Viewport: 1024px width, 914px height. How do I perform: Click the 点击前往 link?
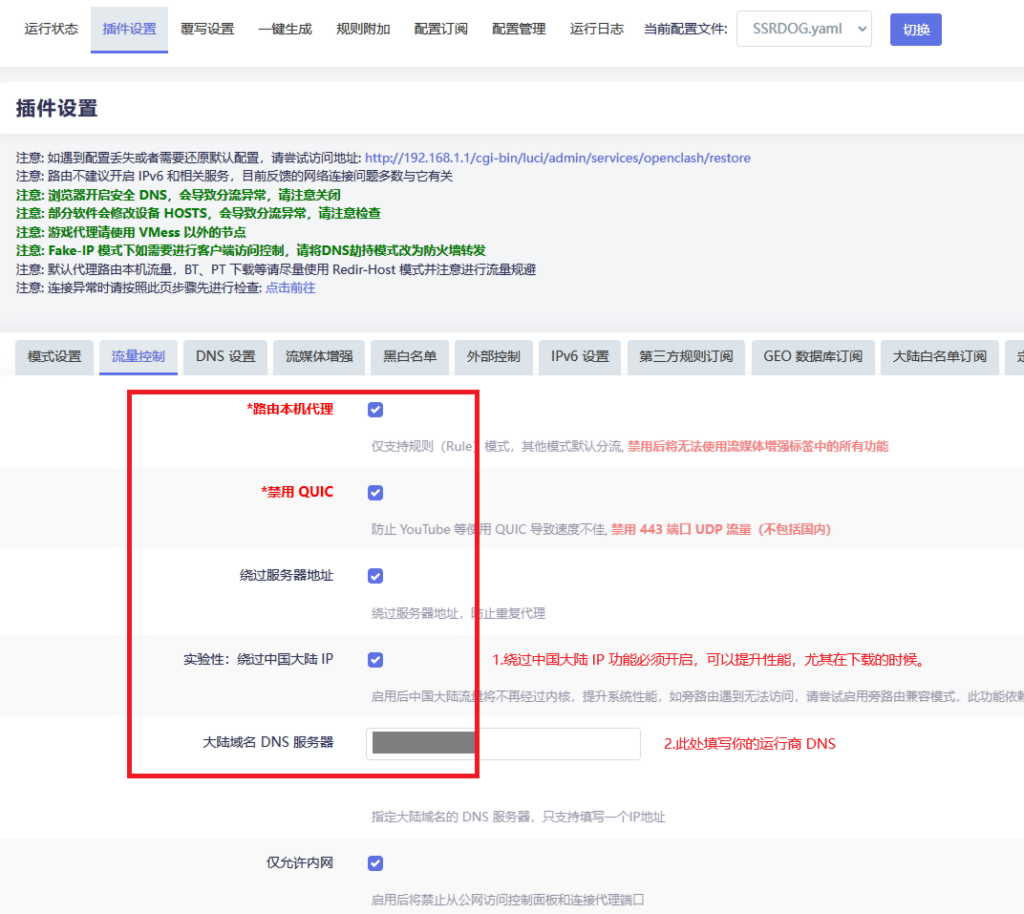pos(290,288)
